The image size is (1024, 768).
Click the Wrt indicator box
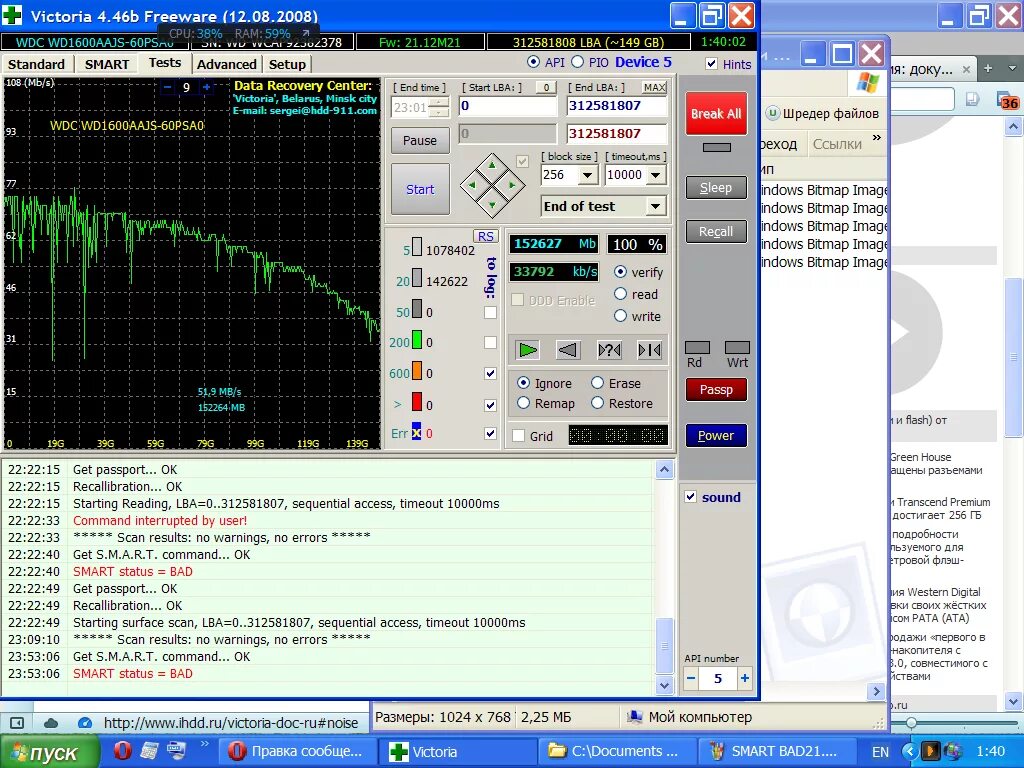click(x=737, y=347)
